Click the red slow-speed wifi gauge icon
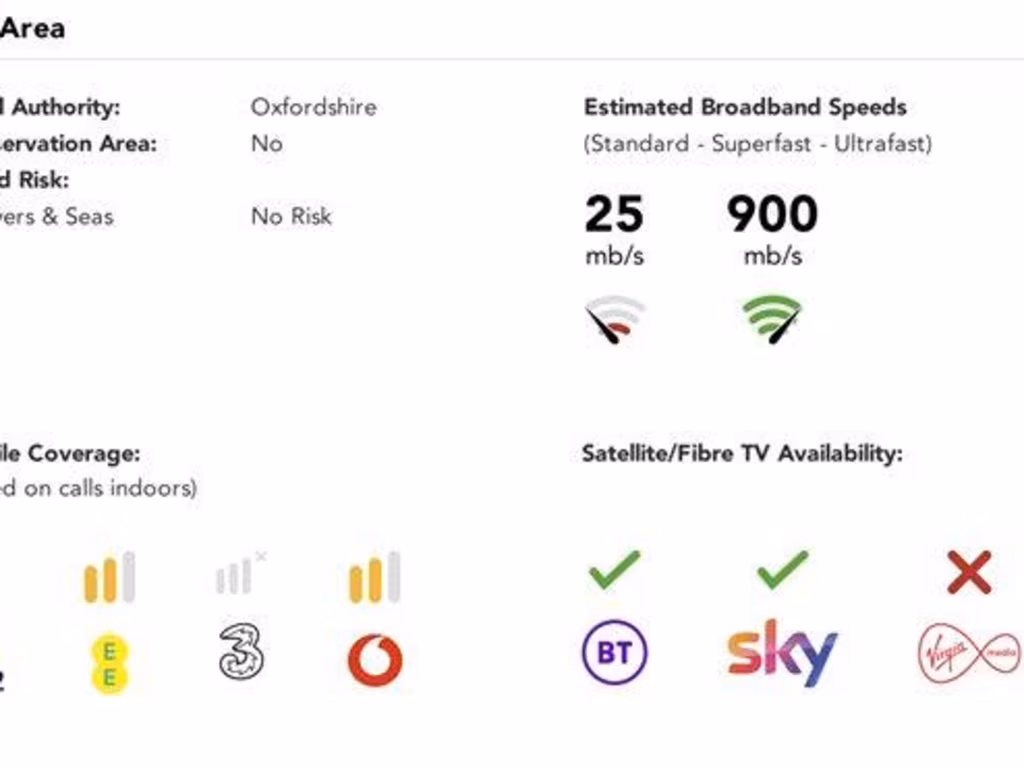This screenshot has width=1024, height=768. 615,319
